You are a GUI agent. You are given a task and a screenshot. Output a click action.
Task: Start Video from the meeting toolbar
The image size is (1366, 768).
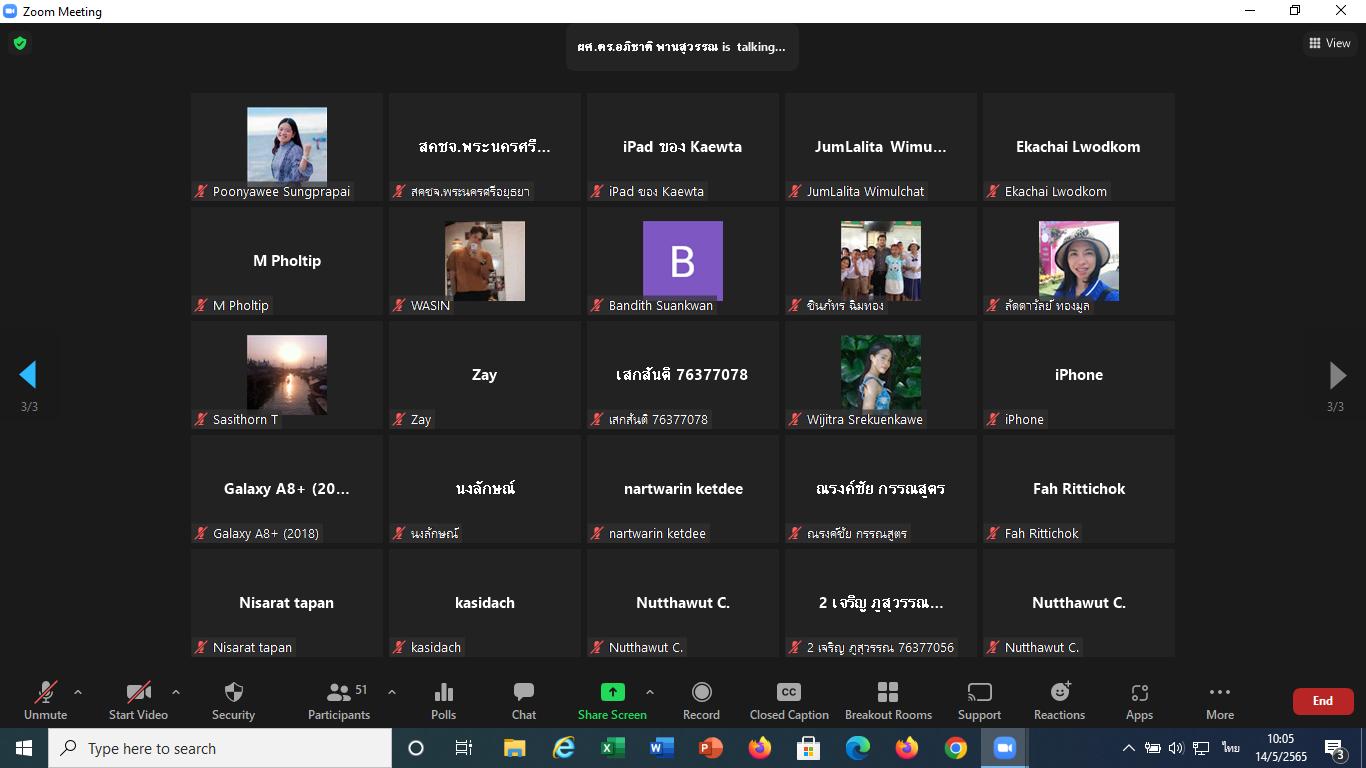tap(138, 700)
